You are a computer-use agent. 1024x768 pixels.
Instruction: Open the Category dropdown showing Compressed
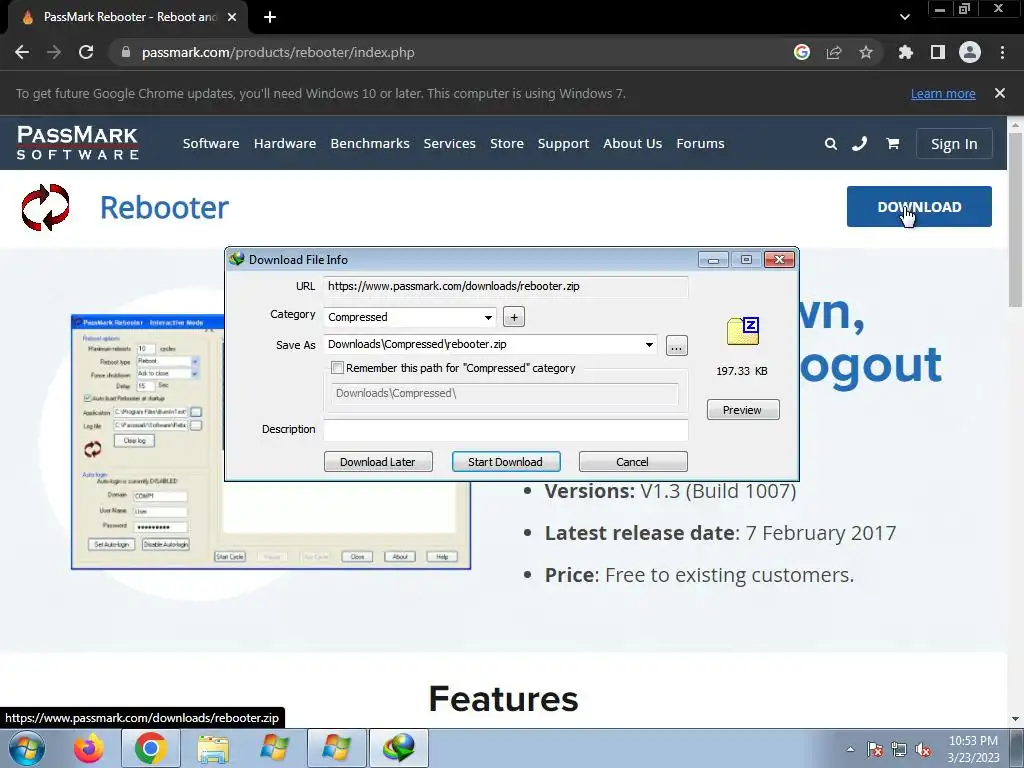pos(410,317)
